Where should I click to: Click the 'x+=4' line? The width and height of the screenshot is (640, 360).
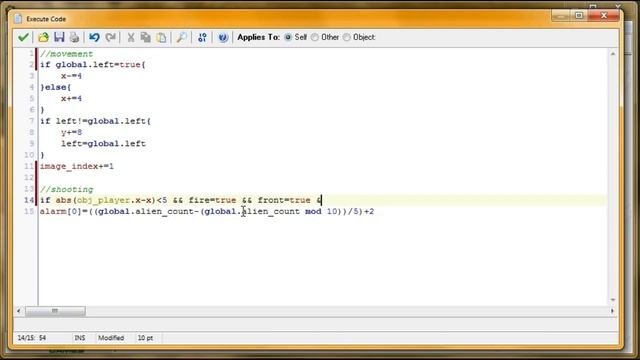(71, 98)
